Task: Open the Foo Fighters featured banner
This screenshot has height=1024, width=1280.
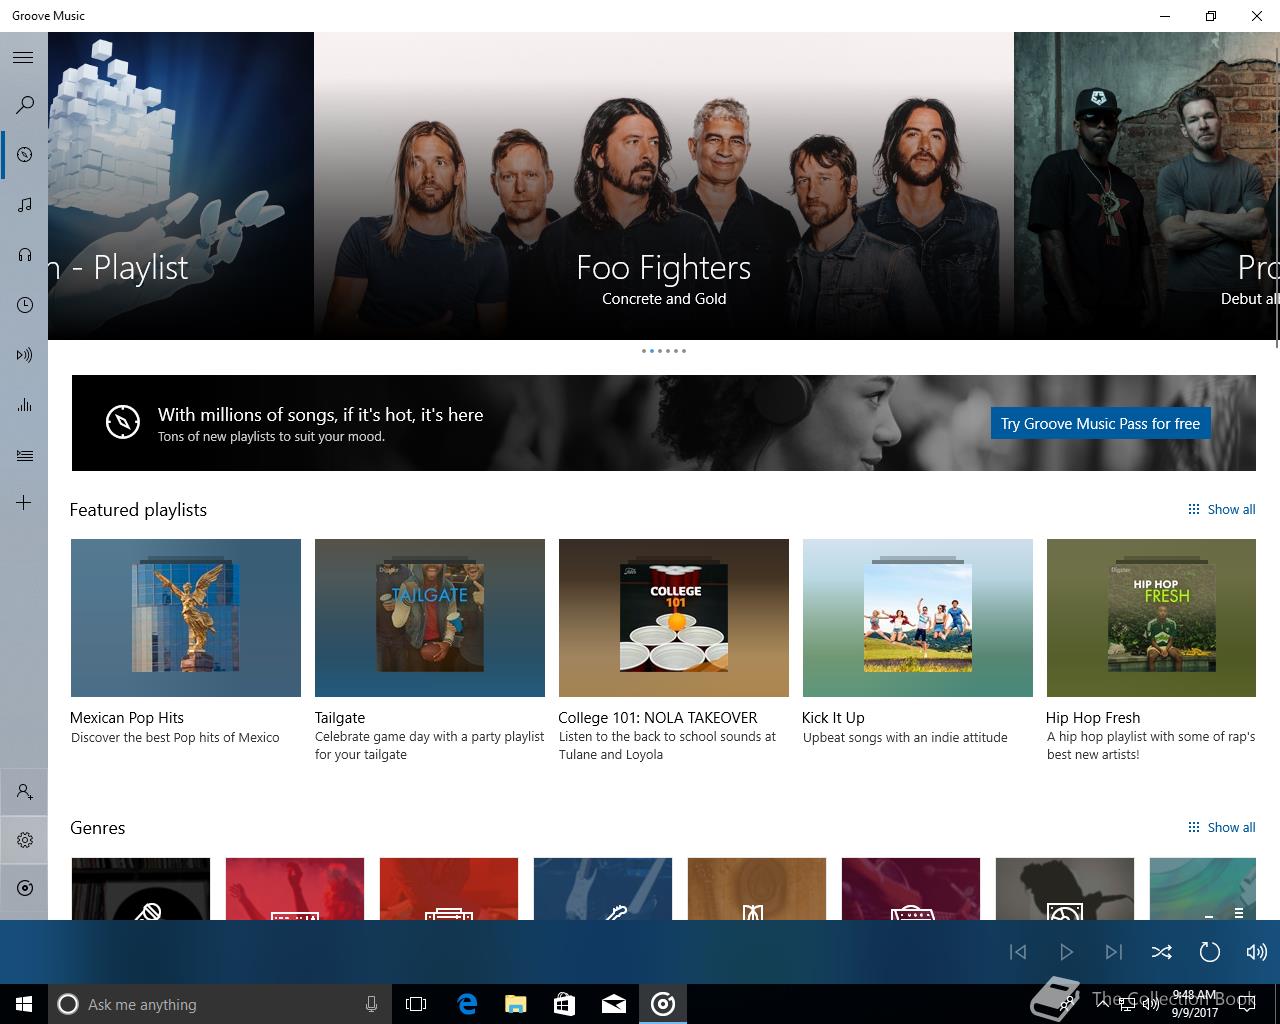Action: coord(664,186)
